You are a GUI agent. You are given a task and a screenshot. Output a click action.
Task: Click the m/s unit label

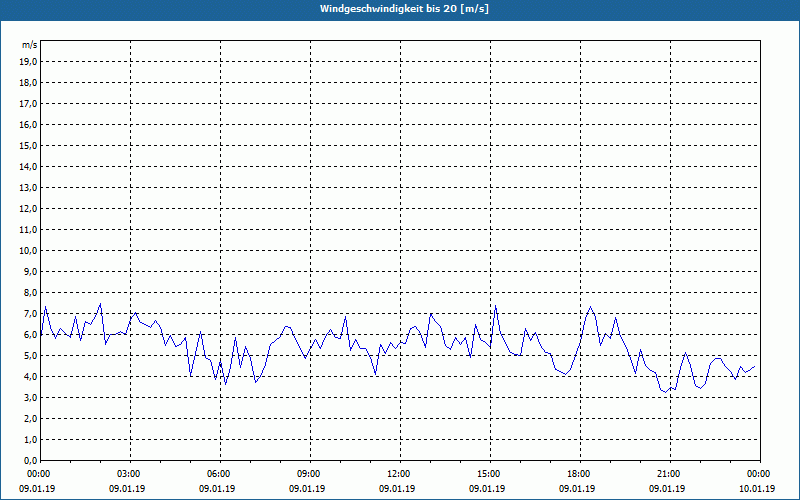click(x=30, y=45)
